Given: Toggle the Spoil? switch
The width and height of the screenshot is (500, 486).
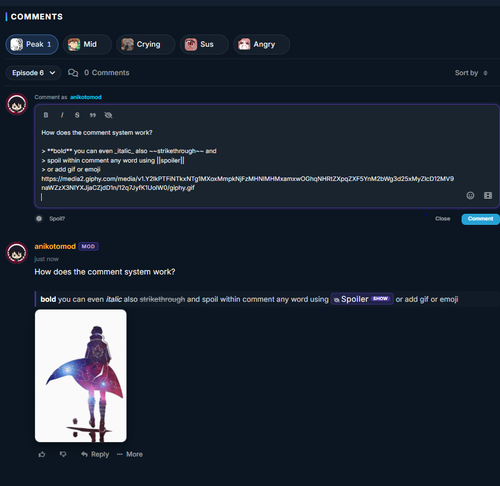Looking at the screenshot, I should (x=39, y=219).
